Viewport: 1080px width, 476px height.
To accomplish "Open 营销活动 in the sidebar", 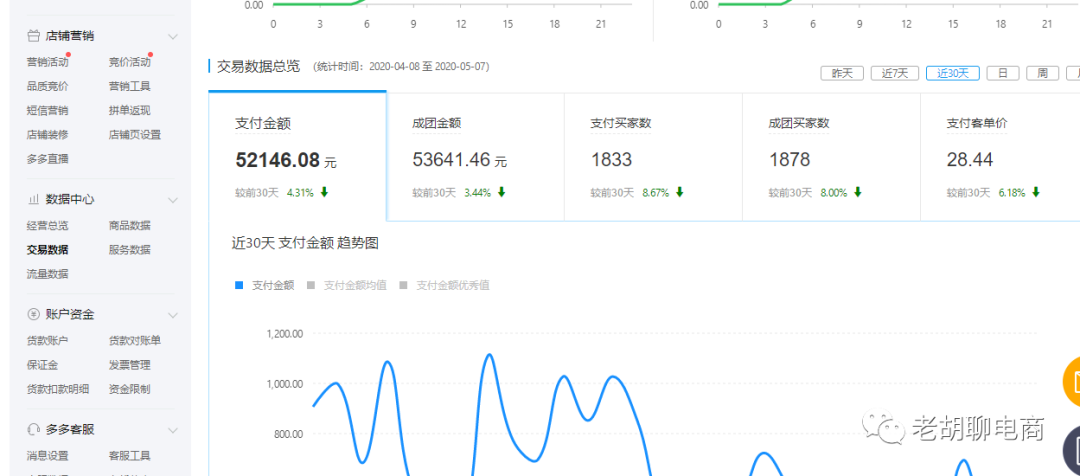I will [x=48, y=62].
